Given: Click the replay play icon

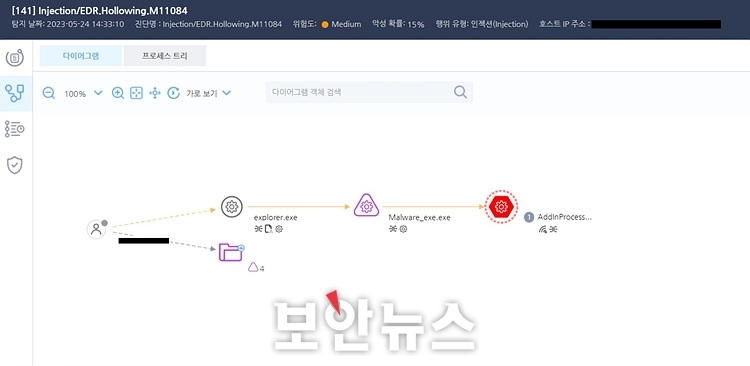Looking at the screenshot, I should (x=173, y=93).
